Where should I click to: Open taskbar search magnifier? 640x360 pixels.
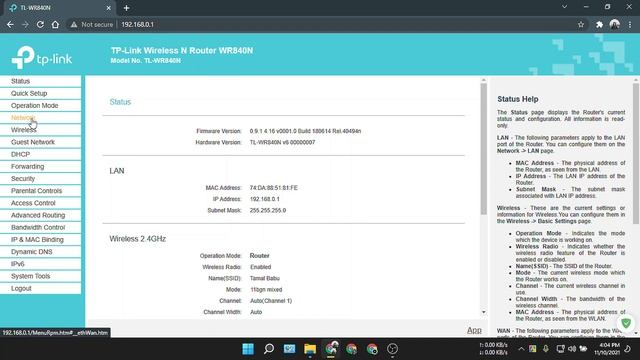[269, 349]
